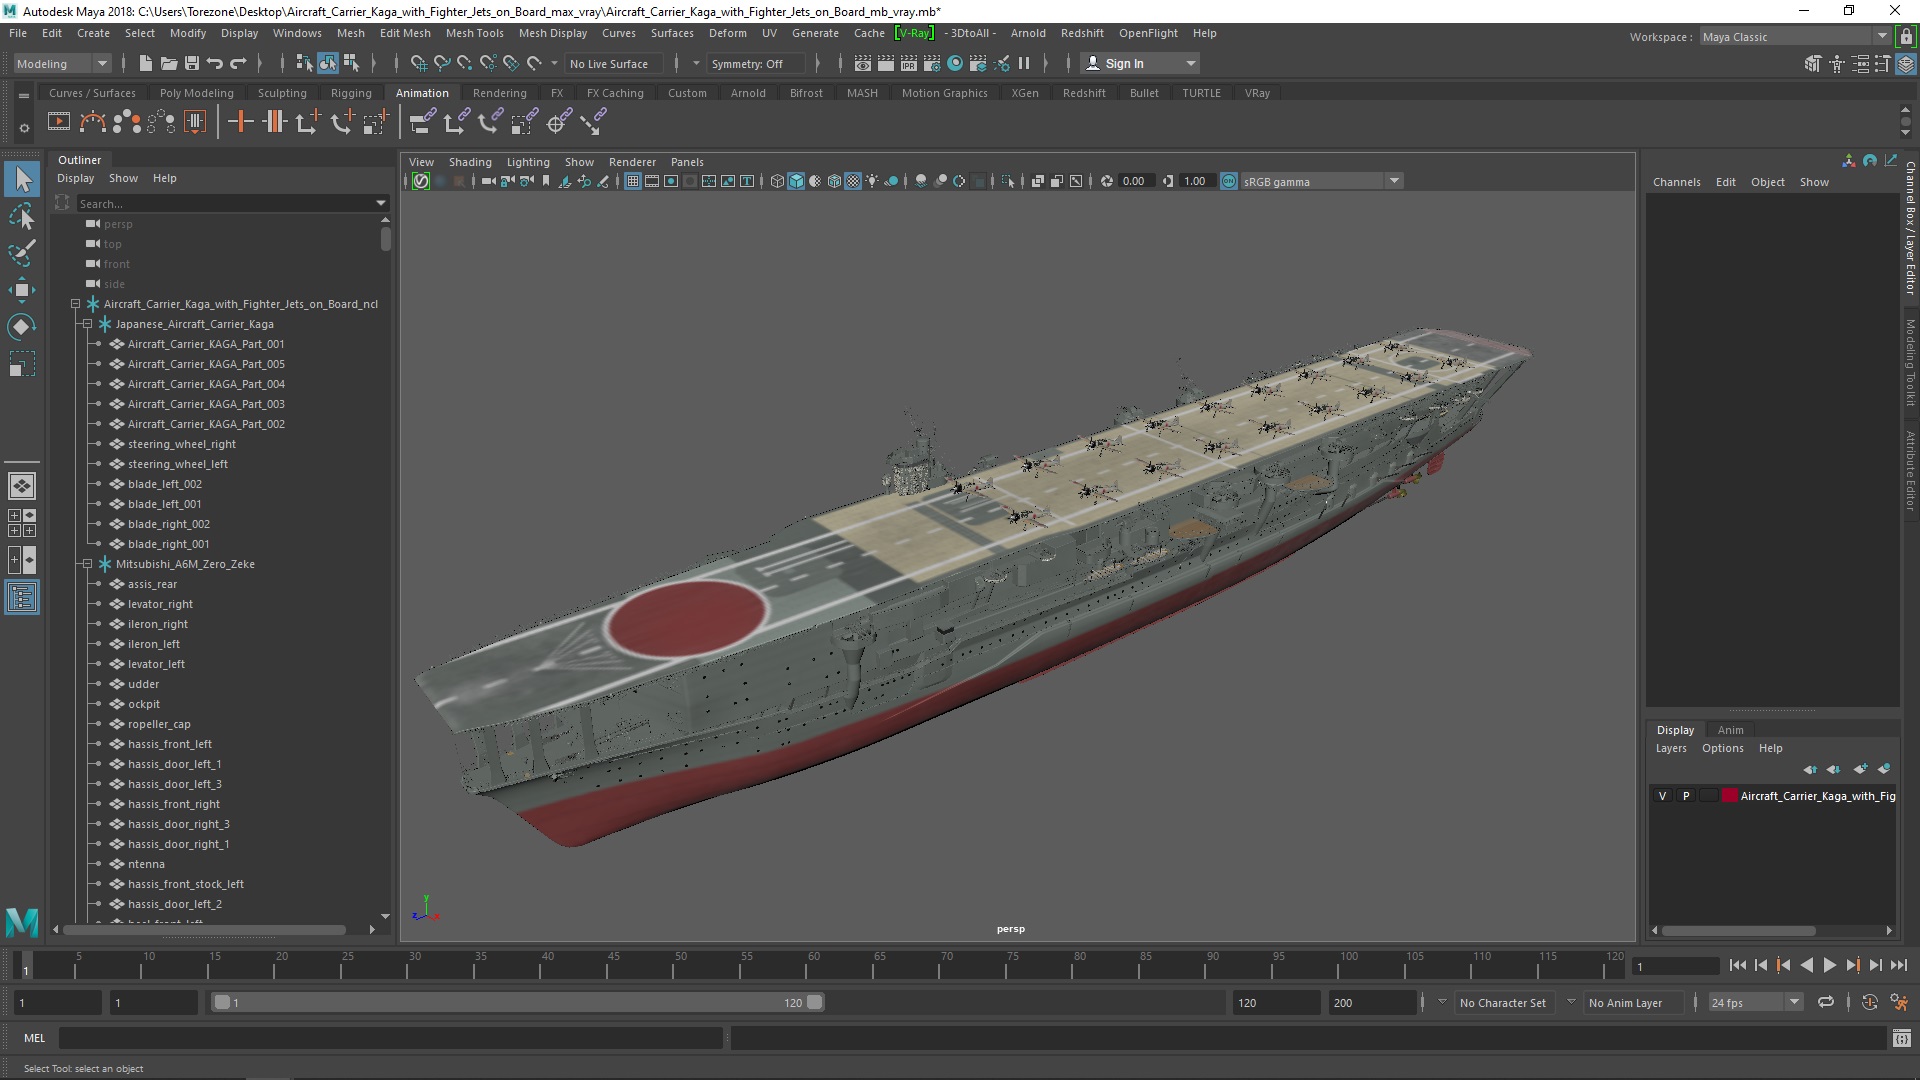The height and width of the screenshot is (1080, 1920).
Task: Open the 24 fps frame rate dropdown
Action: click(1755, 1002)
